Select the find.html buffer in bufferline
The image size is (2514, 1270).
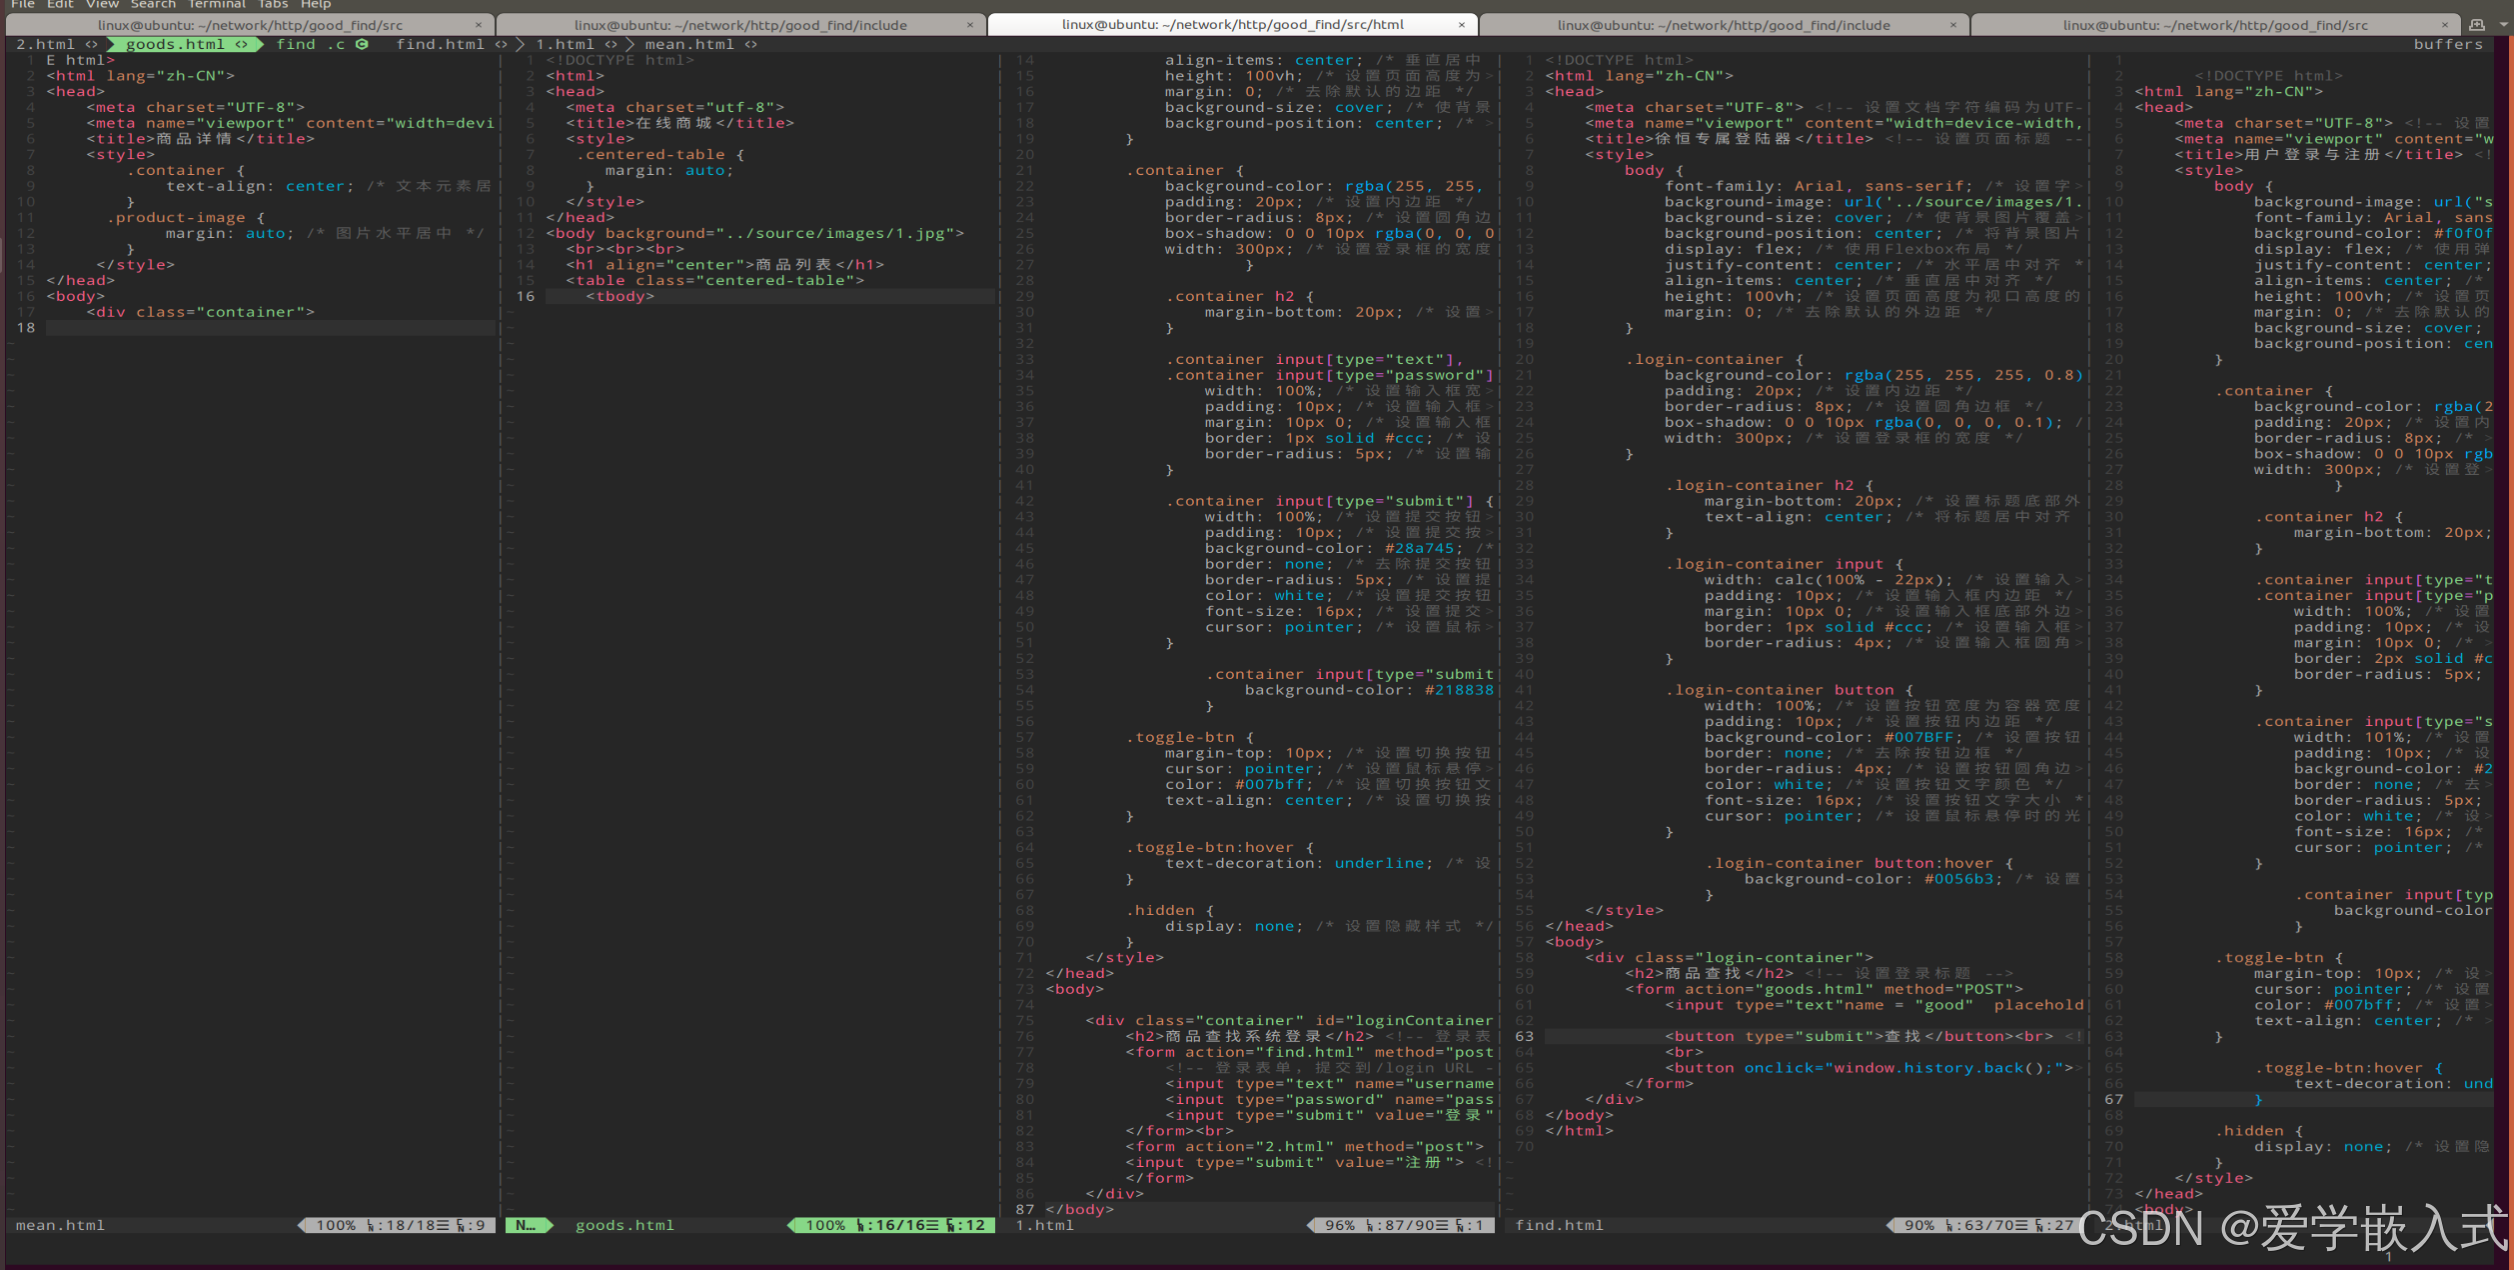pos(440,44)
